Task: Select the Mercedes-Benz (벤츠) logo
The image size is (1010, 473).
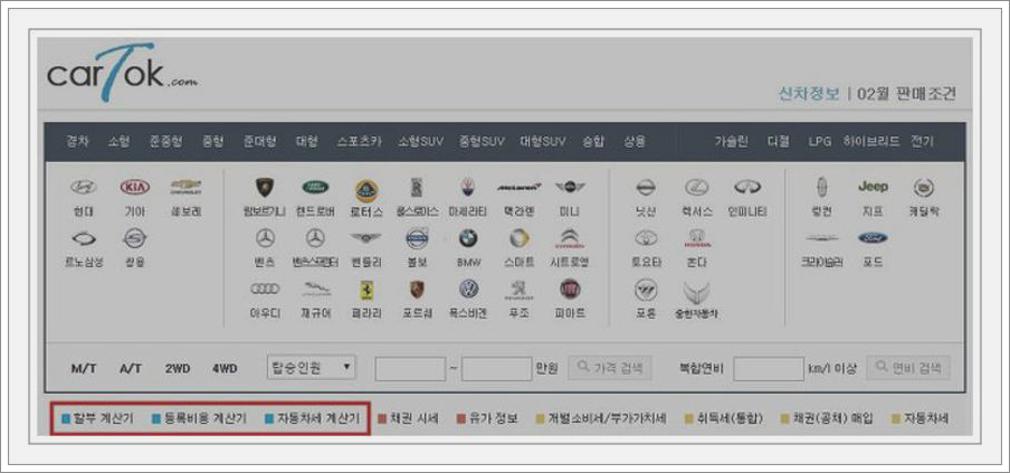Action: pos(265,238)
